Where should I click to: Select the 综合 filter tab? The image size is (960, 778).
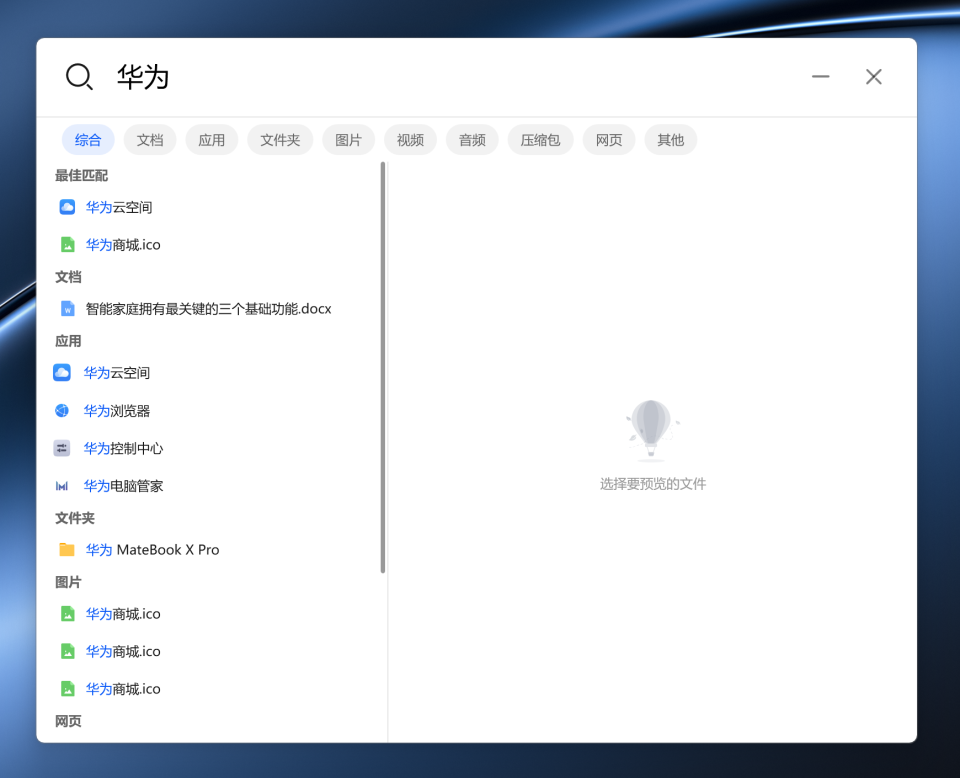tap(88, 140)
